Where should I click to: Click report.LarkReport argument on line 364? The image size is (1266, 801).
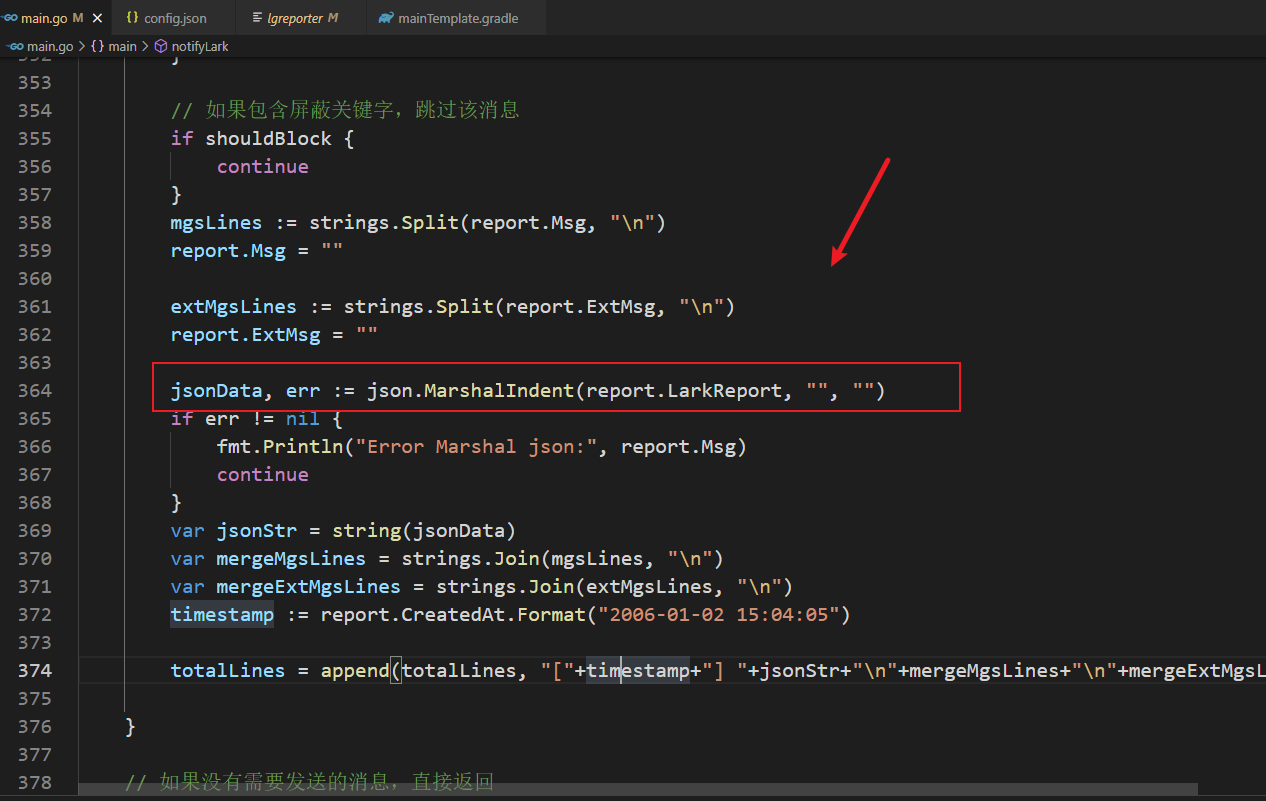(x=683, y=390)
